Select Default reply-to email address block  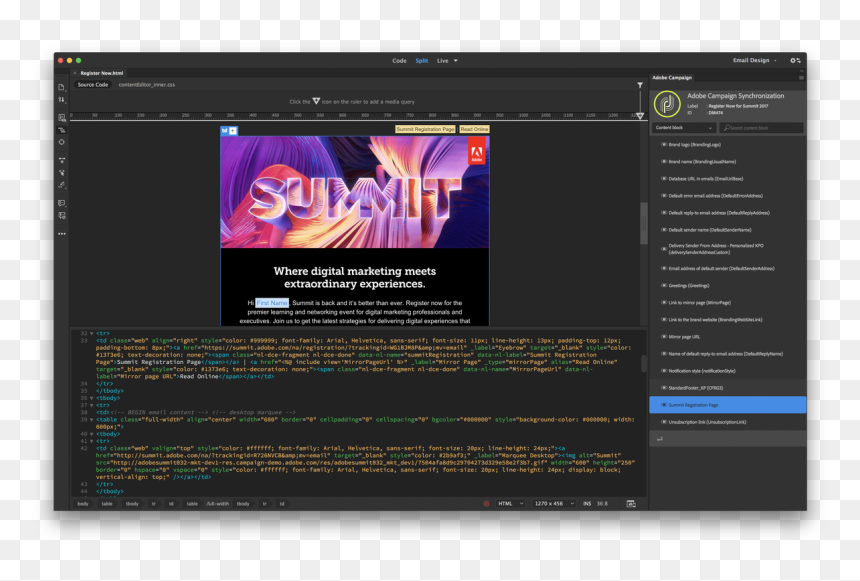click(728, 213)
